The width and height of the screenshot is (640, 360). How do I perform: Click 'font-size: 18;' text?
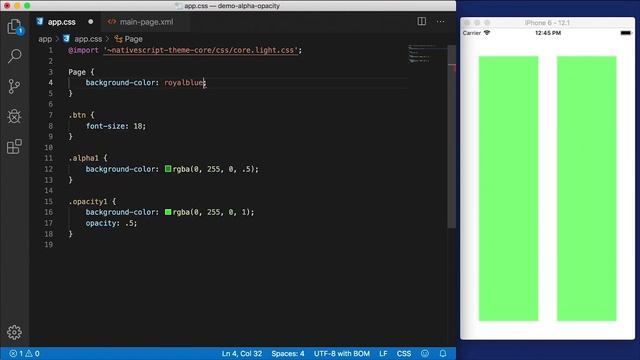point(116,126)
